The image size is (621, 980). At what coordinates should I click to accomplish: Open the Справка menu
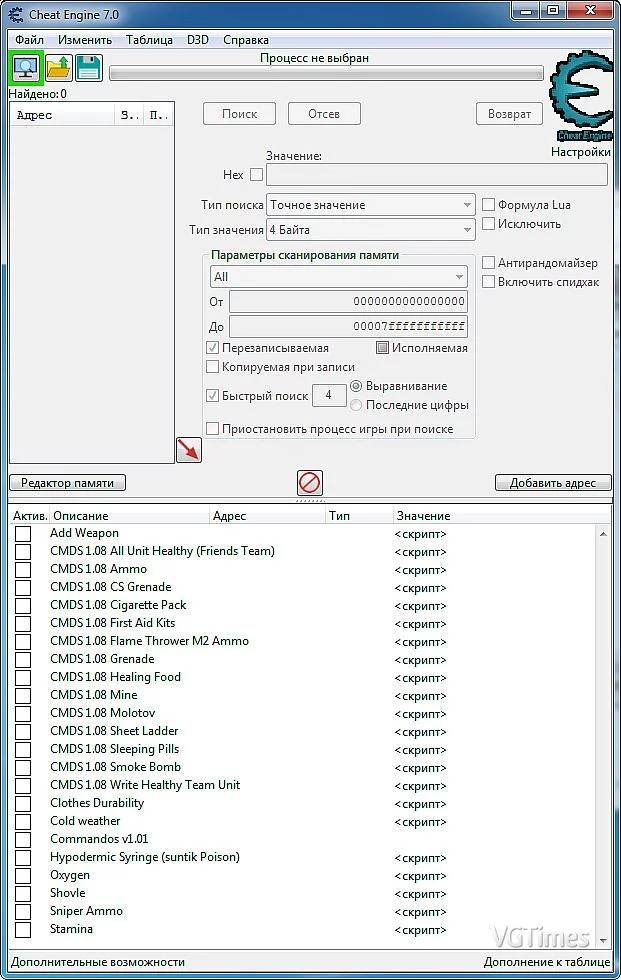pos(246,39)
